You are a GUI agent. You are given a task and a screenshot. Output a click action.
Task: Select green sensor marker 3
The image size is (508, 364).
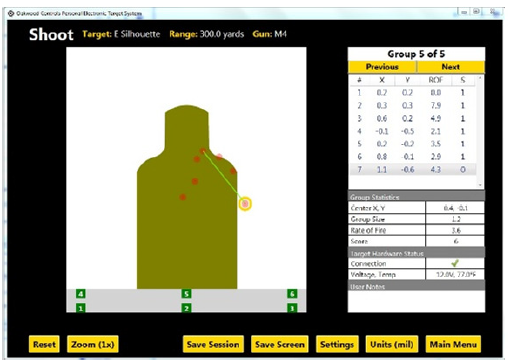[292, 308]
